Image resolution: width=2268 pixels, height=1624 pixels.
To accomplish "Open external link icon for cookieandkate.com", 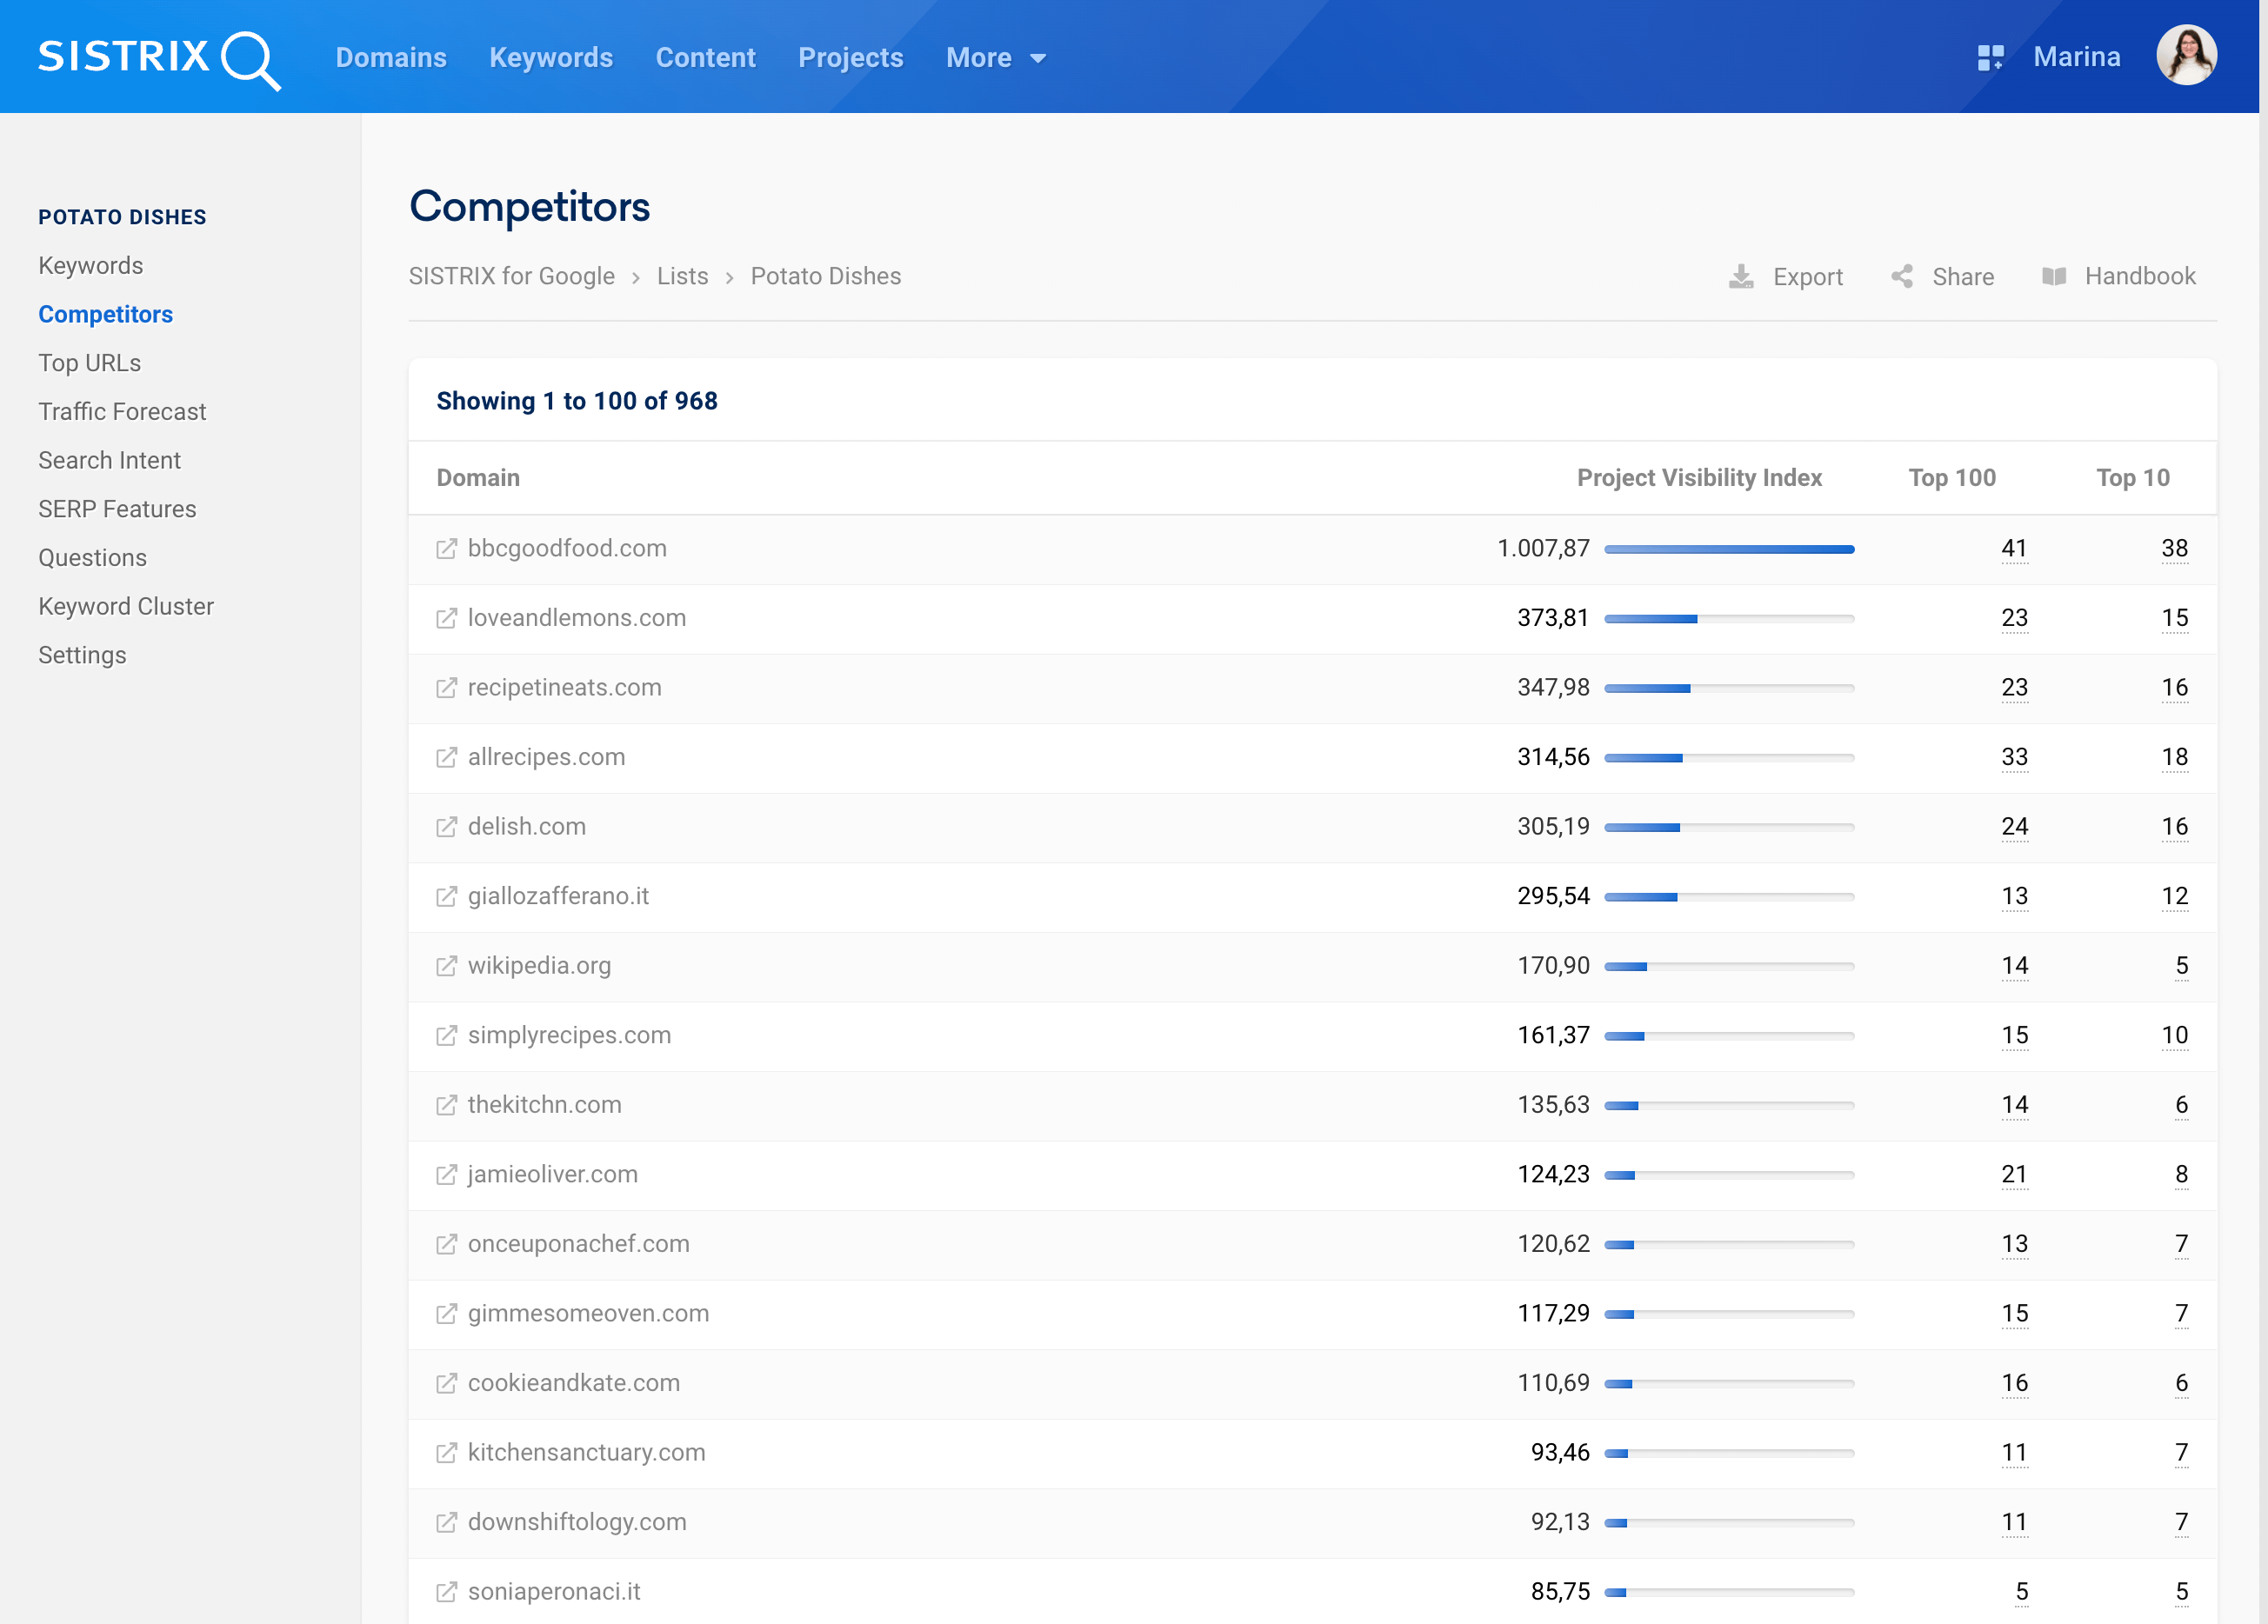I will pyautogui.click(x=446, y=1384).
